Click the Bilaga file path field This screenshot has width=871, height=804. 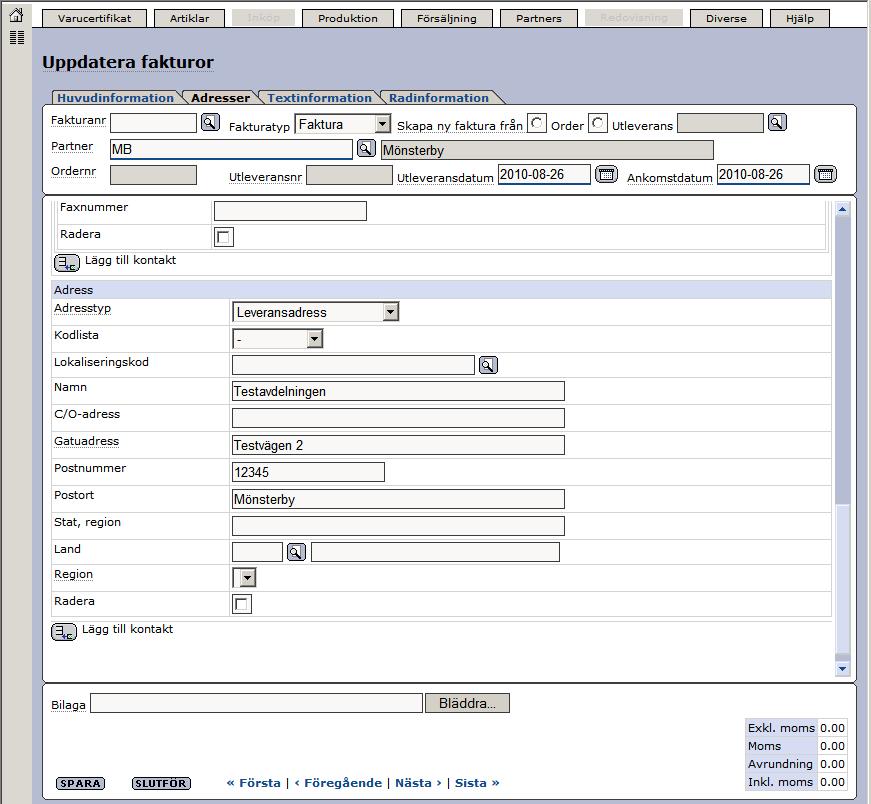[256, 703]
